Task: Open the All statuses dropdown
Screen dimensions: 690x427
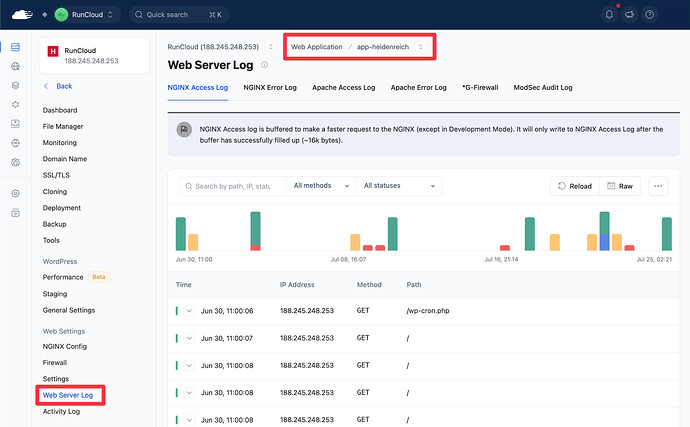Action: (x=399, y=186)
